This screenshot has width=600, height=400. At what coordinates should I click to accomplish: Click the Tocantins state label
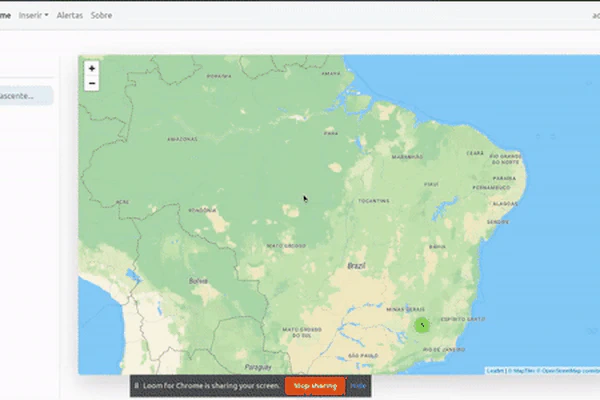click(373, 201)
